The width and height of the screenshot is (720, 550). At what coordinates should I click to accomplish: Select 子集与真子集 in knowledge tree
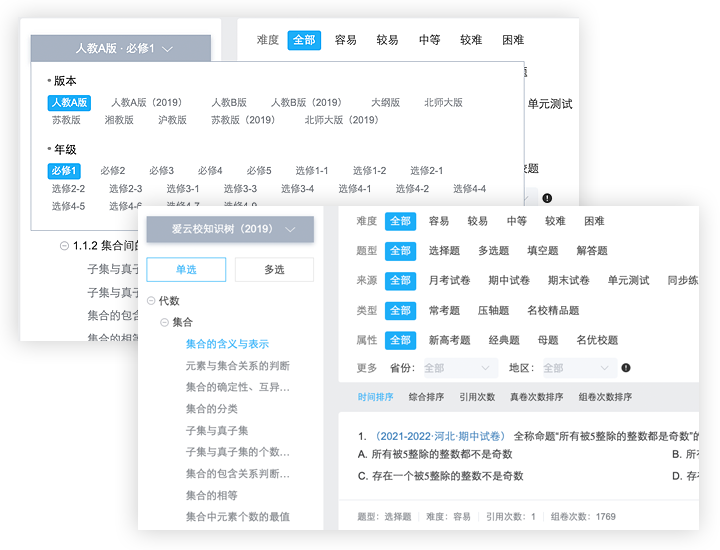[x=217, y=431]
